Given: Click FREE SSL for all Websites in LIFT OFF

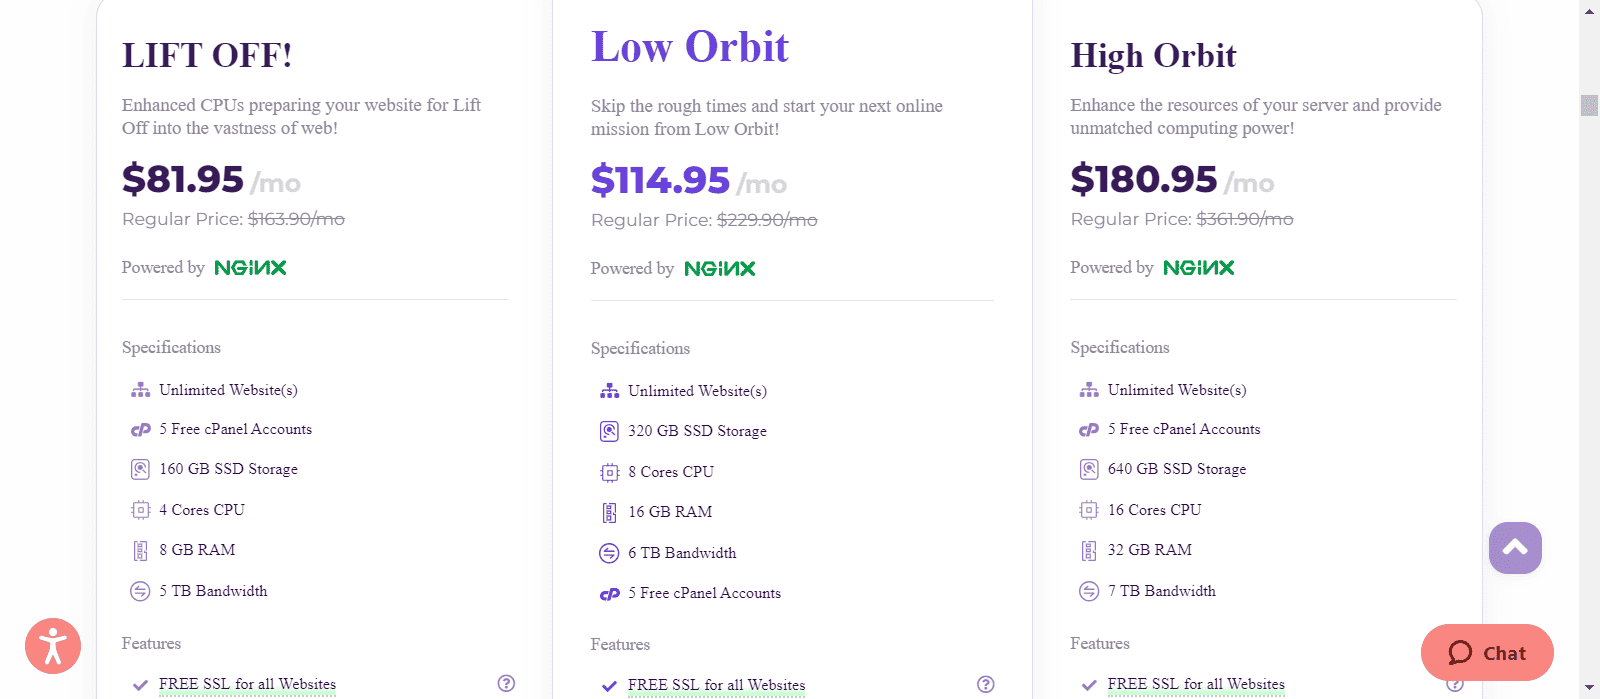Looking at the screenshot, I should (247, 685).
